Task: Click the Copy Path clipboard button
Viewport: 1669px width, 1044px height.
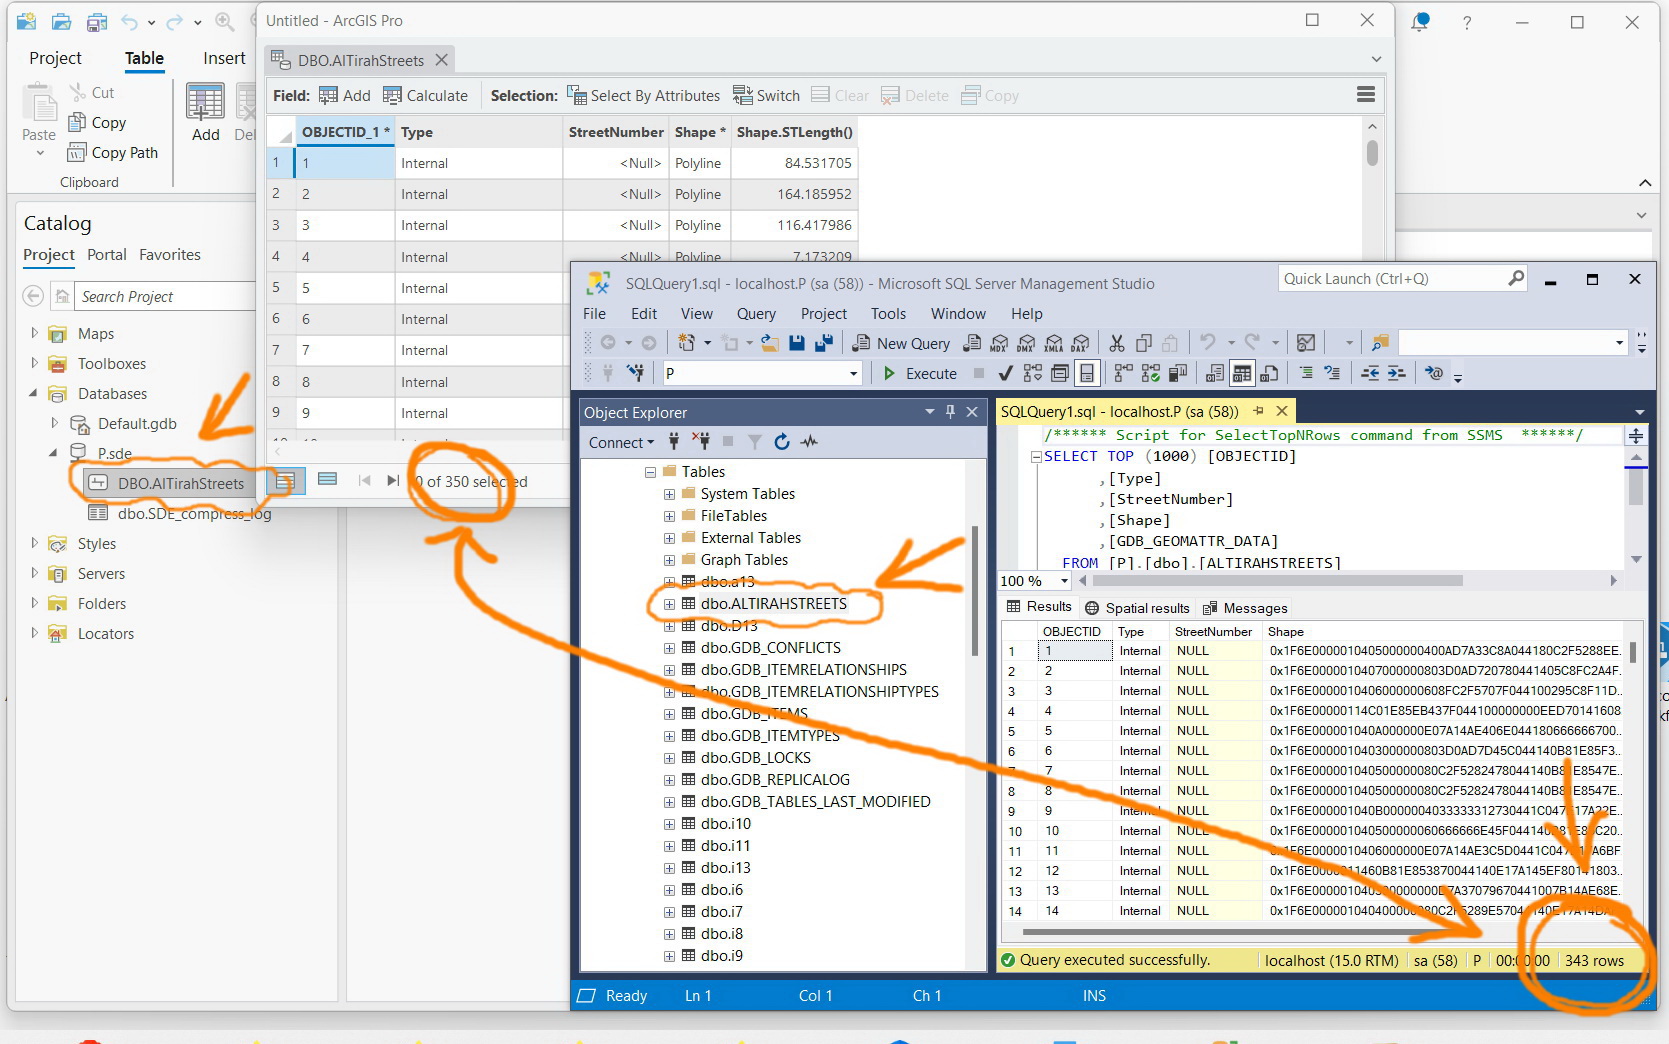Action: [x=112, y=153]
